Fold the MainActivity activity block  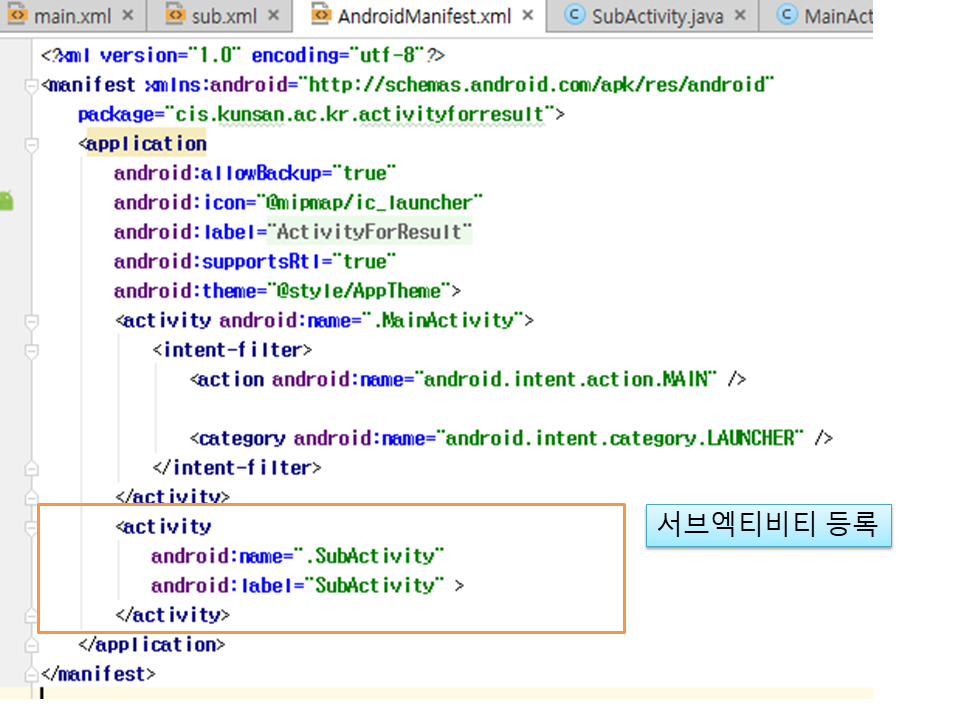coord(32,321)
